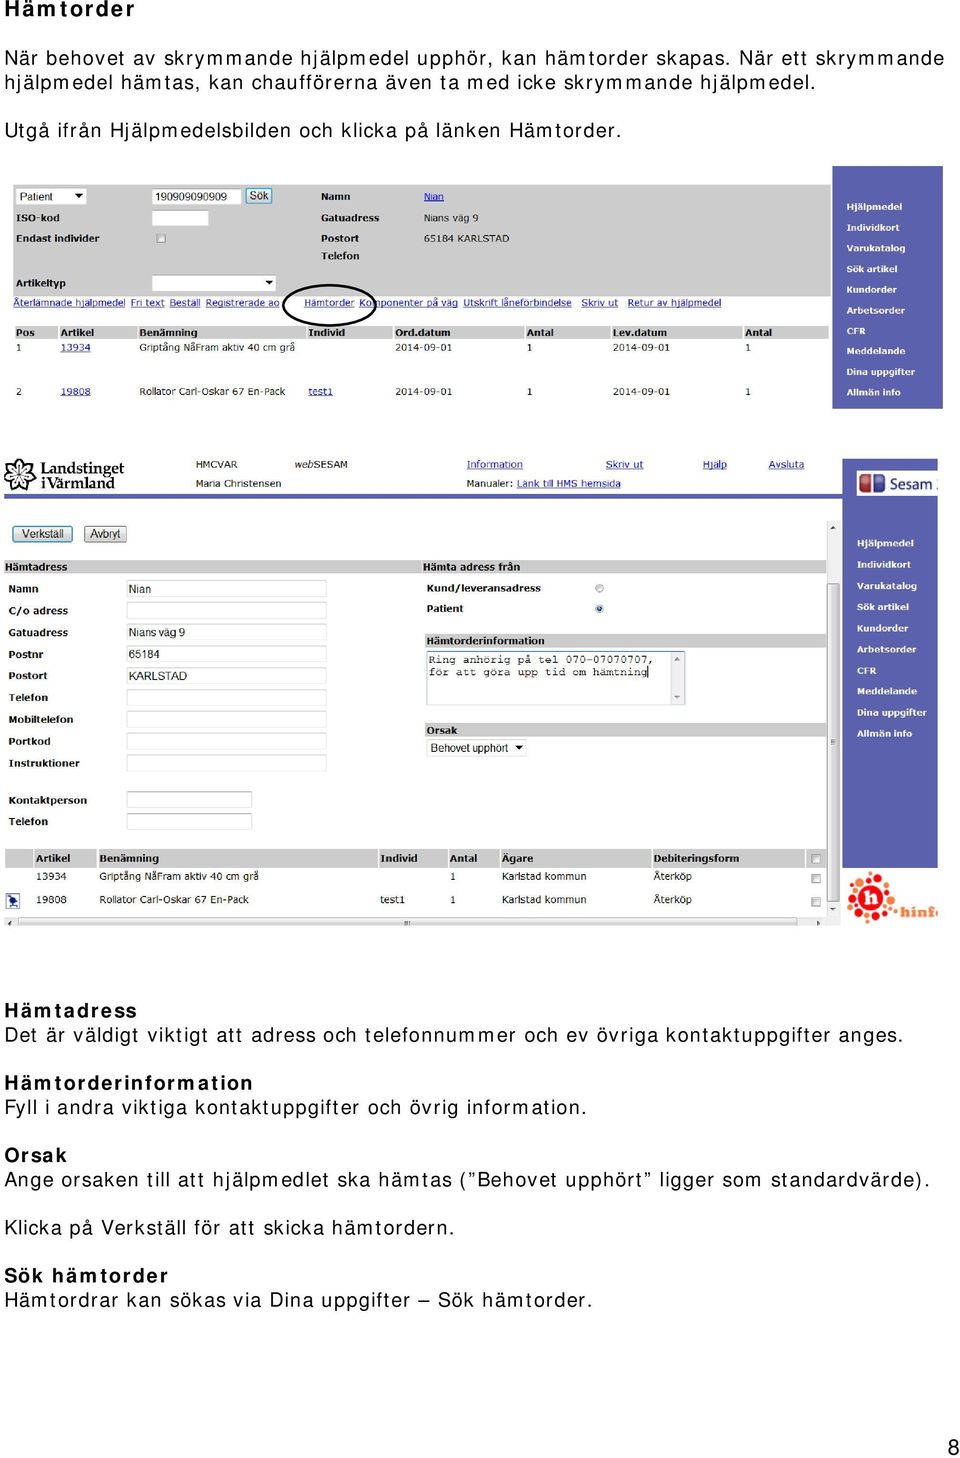Click the Avsluta link in the header
The height and width of the screenshot is (1458, 960).
coord(786,465)
